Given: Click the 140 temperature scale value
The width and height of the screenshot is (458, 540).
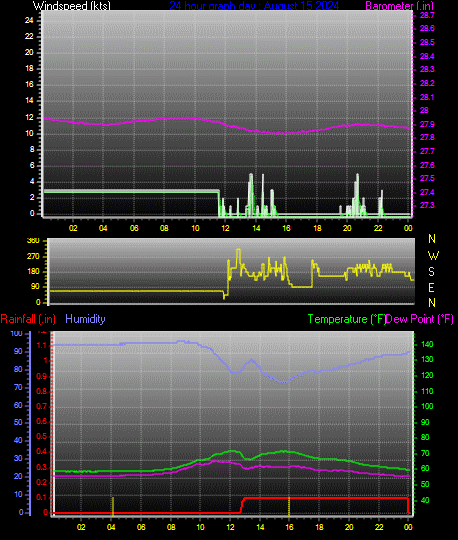Looking at the screenshot, I should coord(427,344).
